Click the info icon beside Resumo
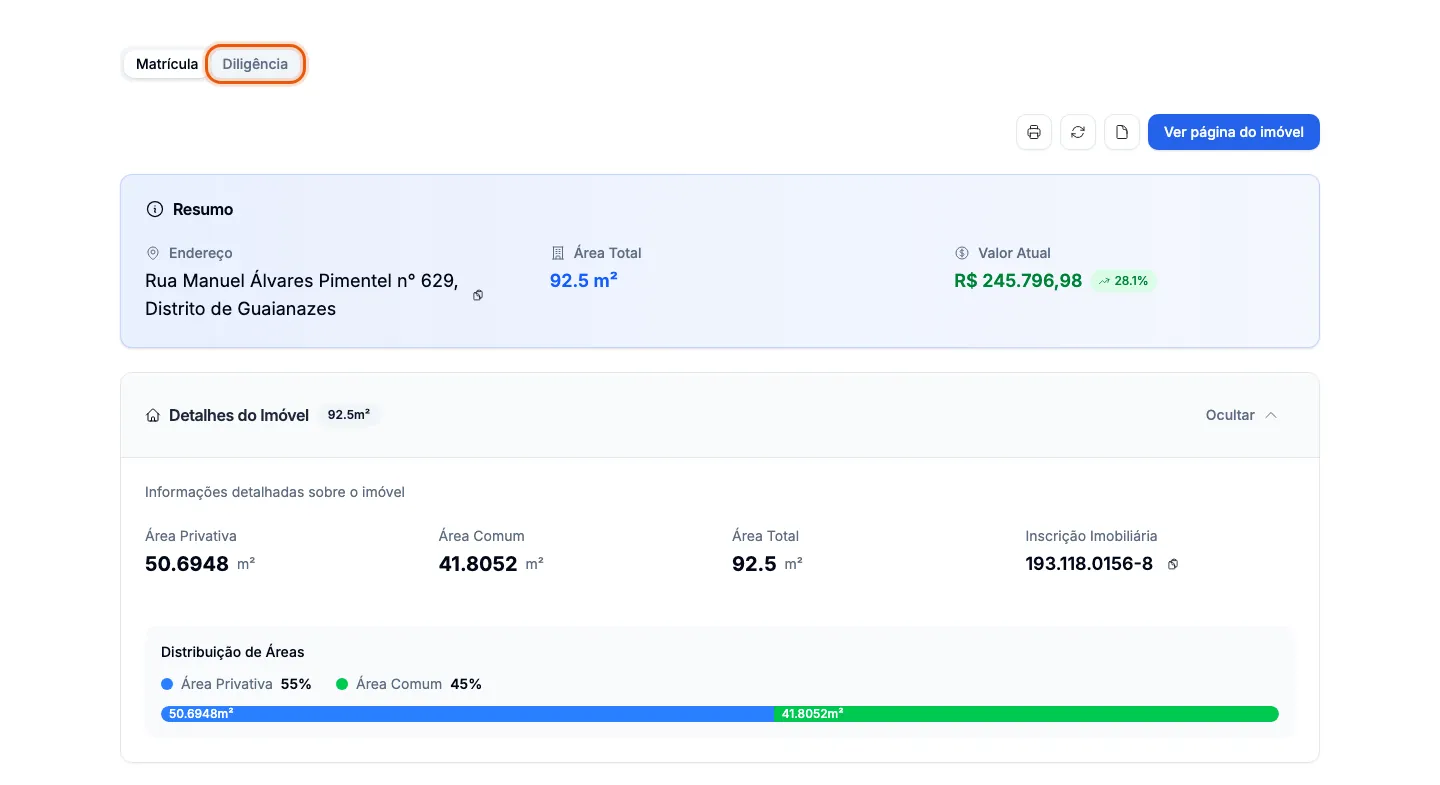The image size is (1440, 785). [155, 209]
